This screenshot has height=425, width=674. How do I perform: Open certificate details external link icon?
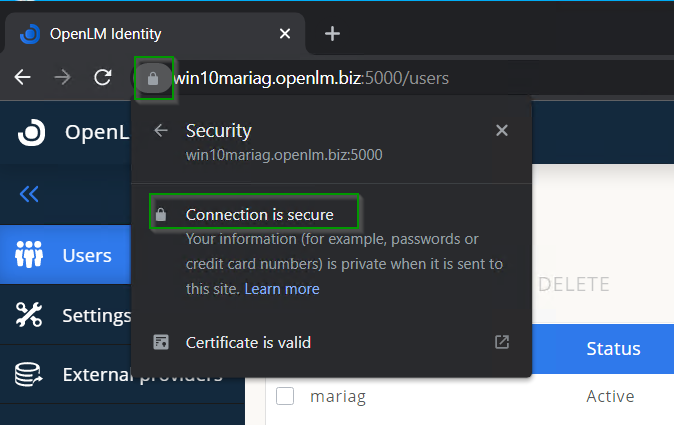pyautogui.click(x=502, y=342)
